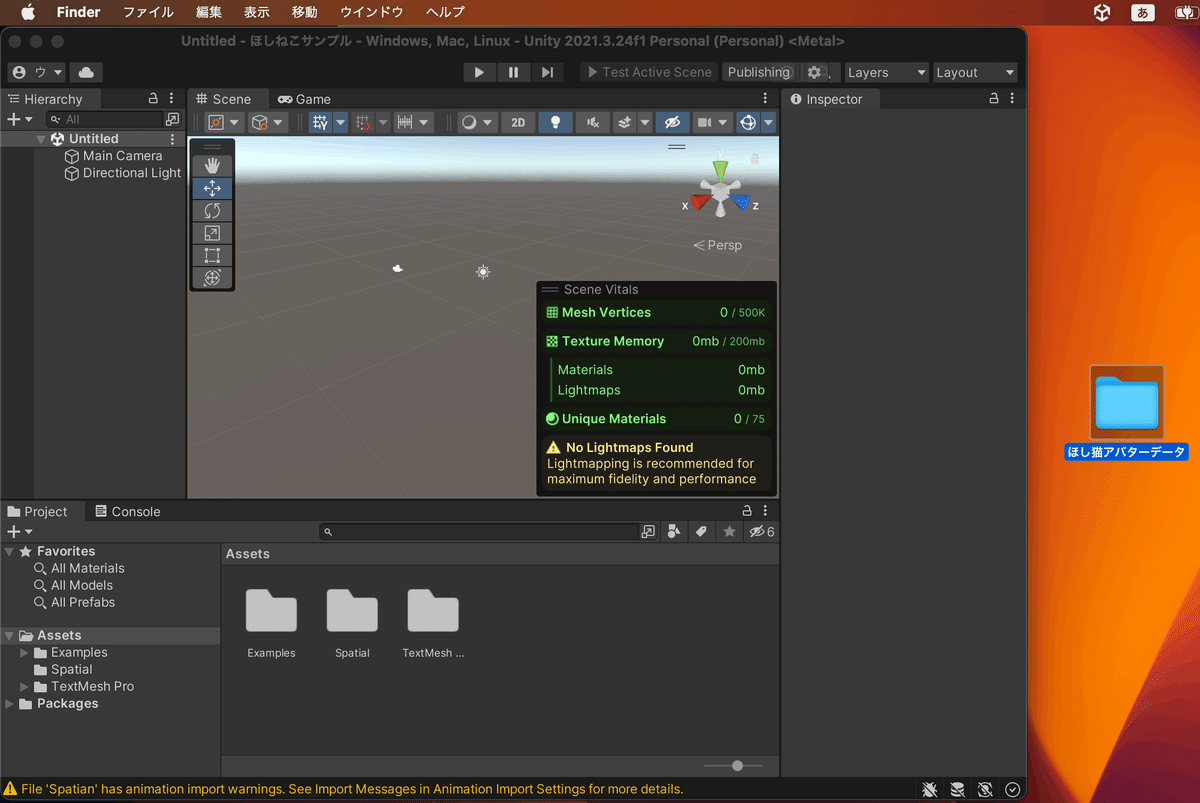Open the Layers dropdown
The image size is (1200, 803).
click(x=886, y=72)
